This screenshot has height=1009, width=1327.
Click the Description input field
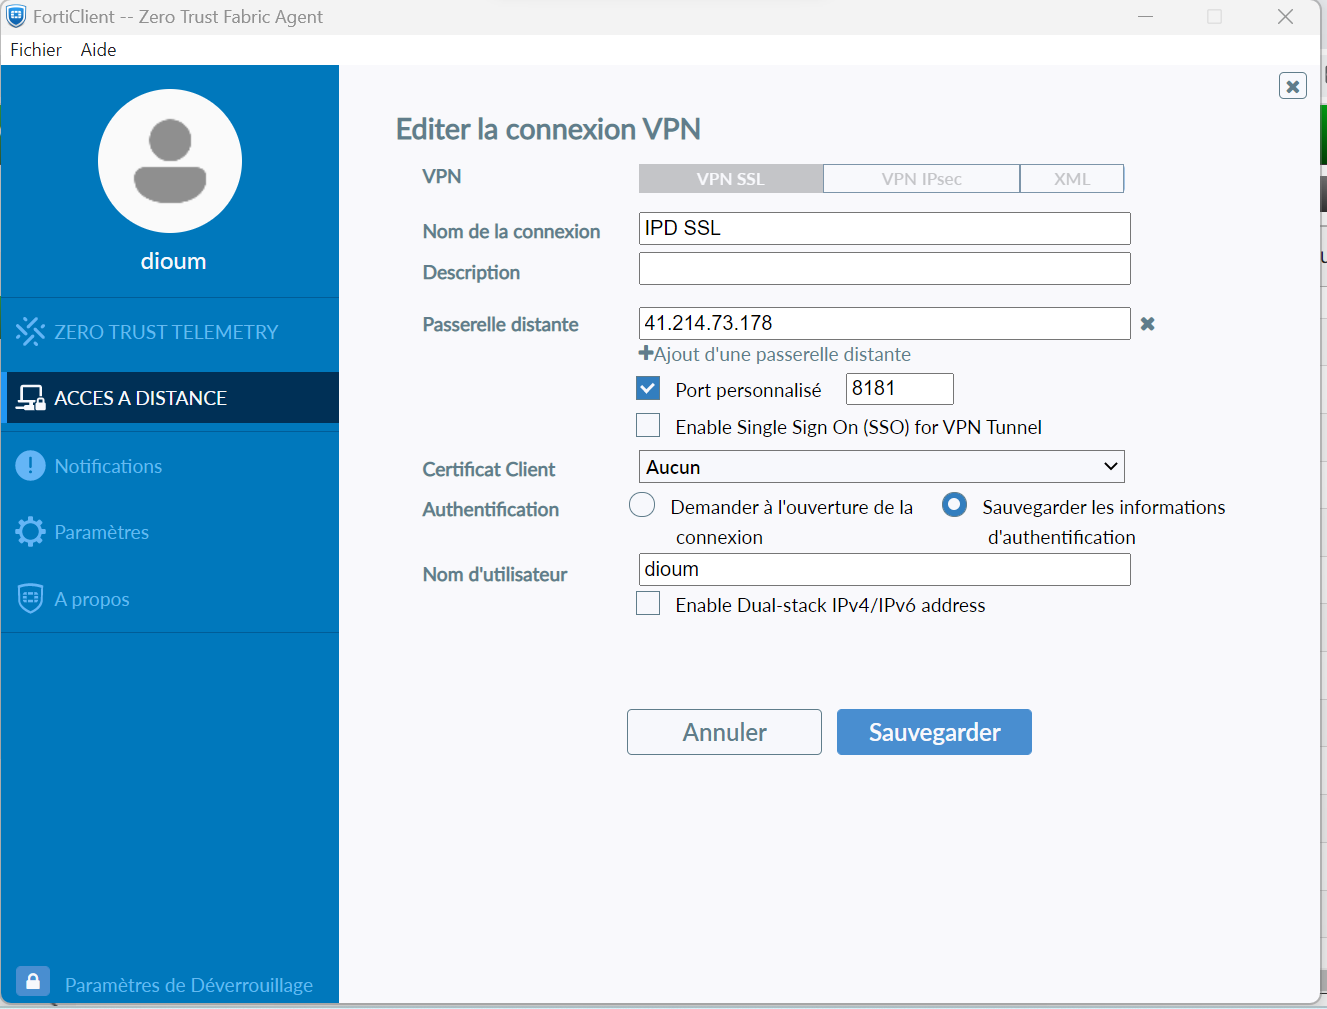pos(884,269)
